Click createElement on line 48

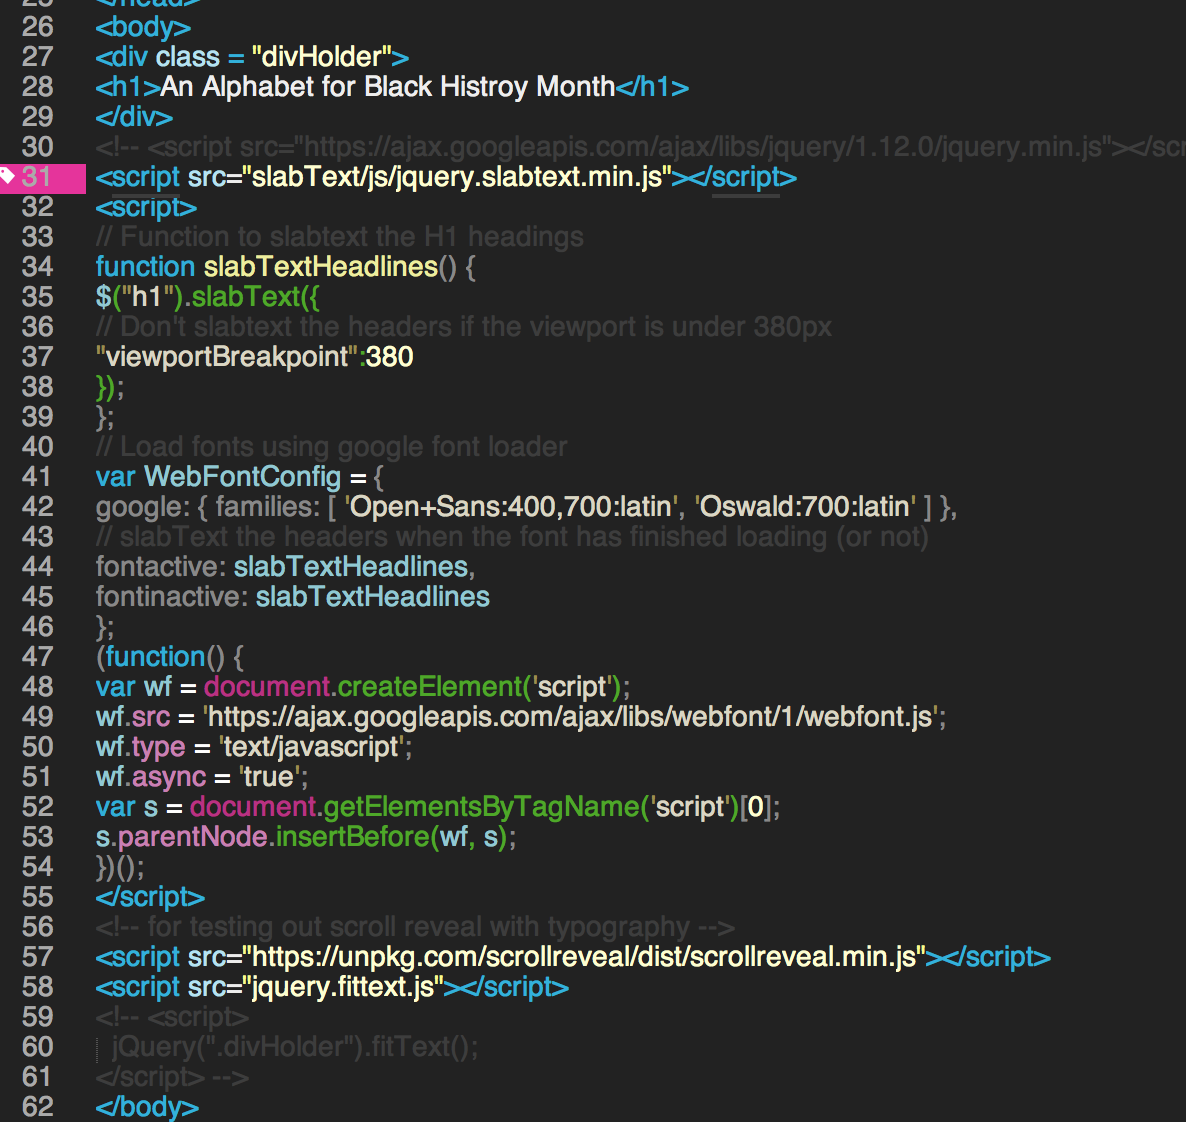430,687
